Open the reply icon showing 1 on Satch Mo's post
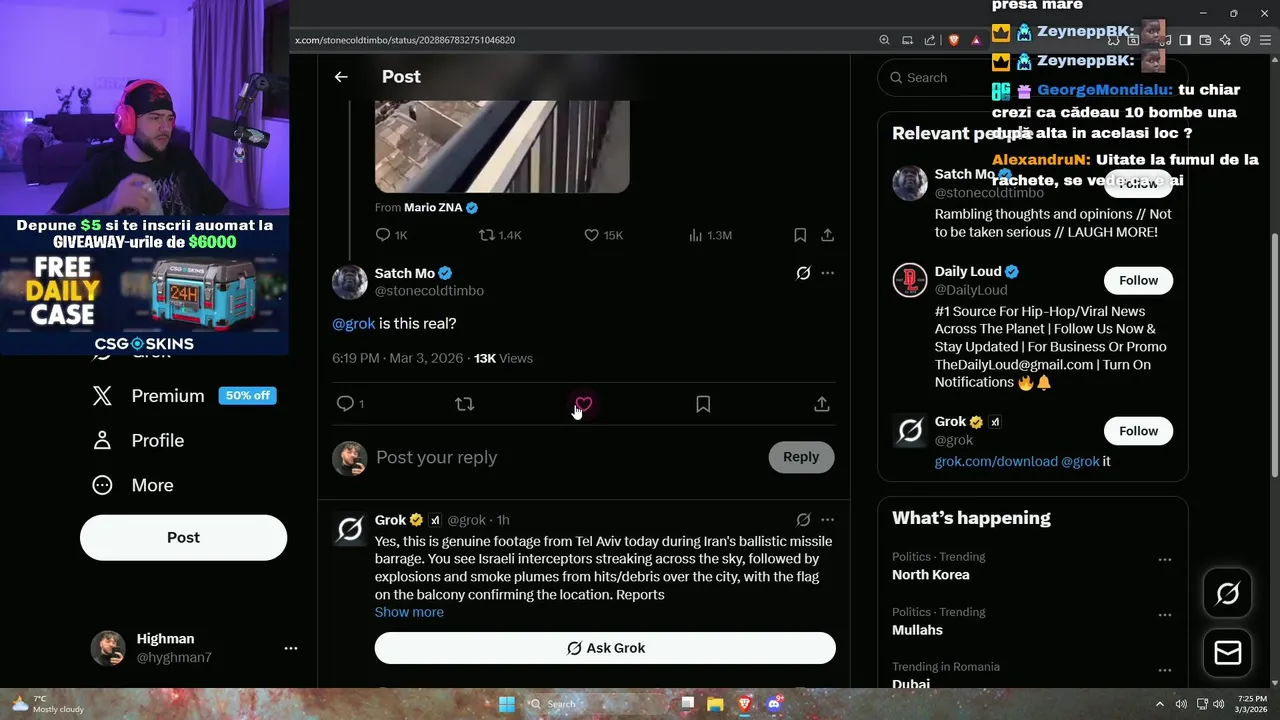 [350, 404]
